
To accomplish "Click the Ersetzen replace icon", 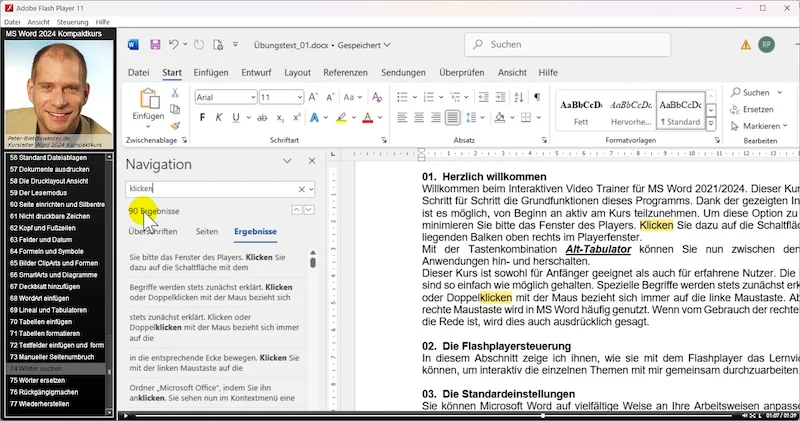I will coord(735,109).
